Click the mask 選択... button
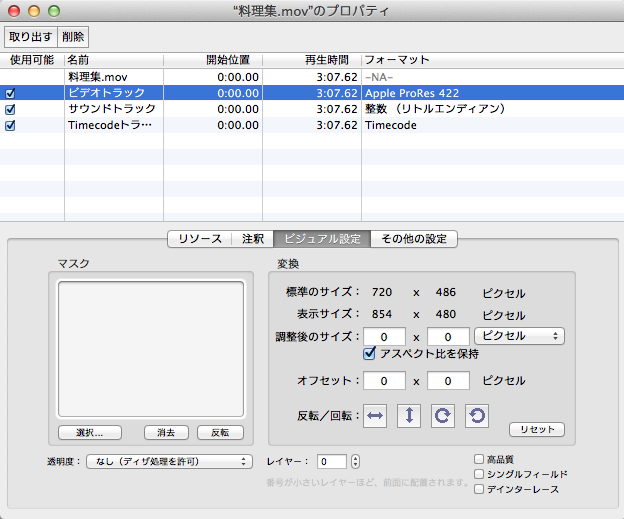This screenshot has height=519, width=624. [x=90, y=433]
